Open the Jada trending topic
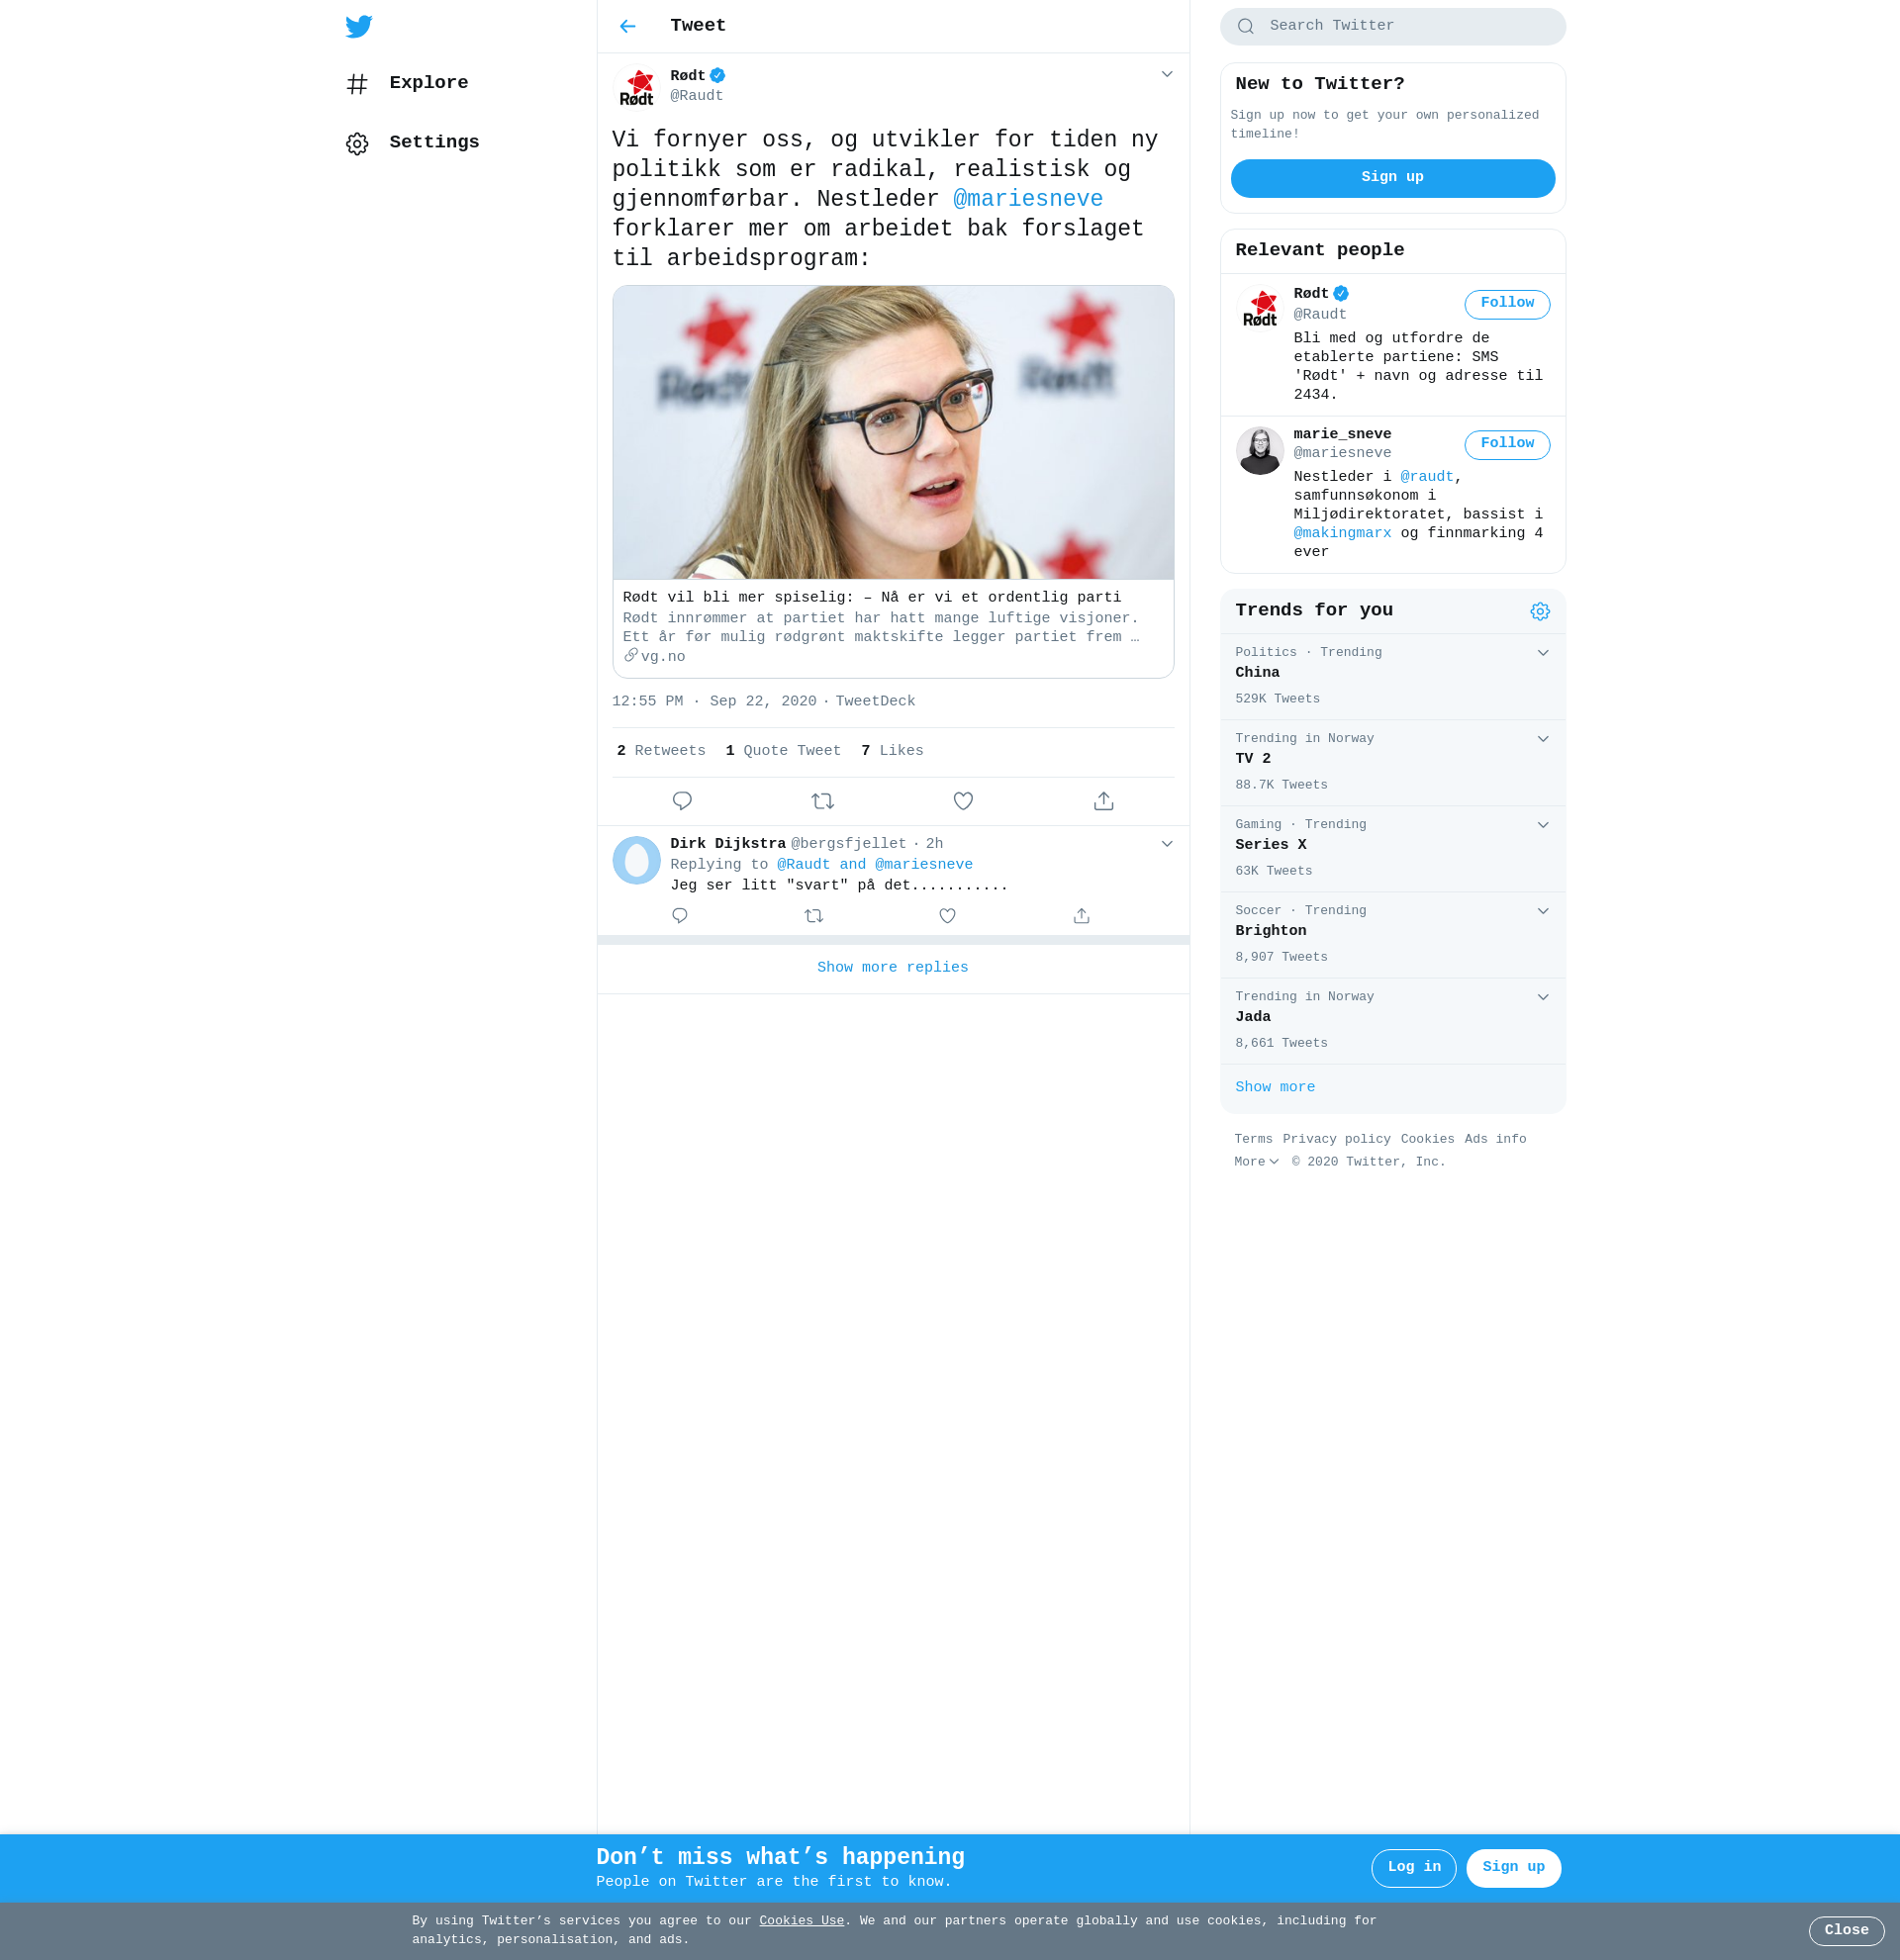Image resolution: width=1900 pixels, height=1960 pixels. click(x=1393, y=1021)
